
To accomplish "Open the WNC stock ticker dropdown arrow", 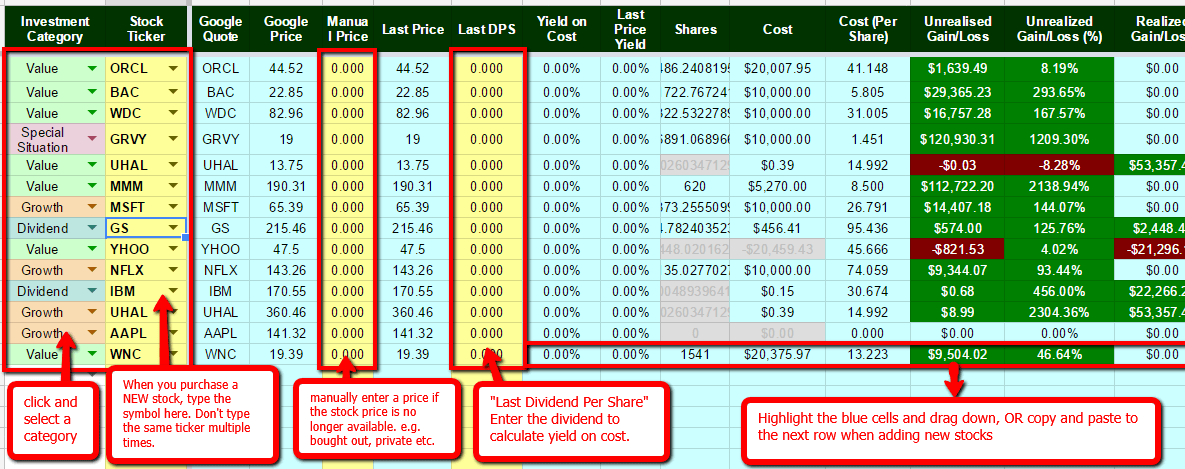I will point(174,354).
